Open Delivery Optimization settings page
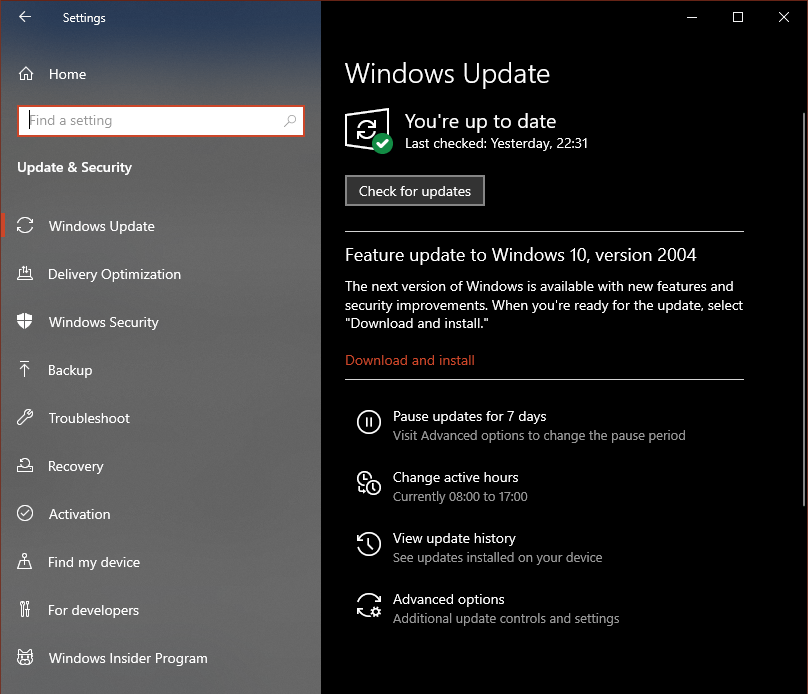Image resolution: width=808 pixels, height=694 pixels. (x=114, y=274)
